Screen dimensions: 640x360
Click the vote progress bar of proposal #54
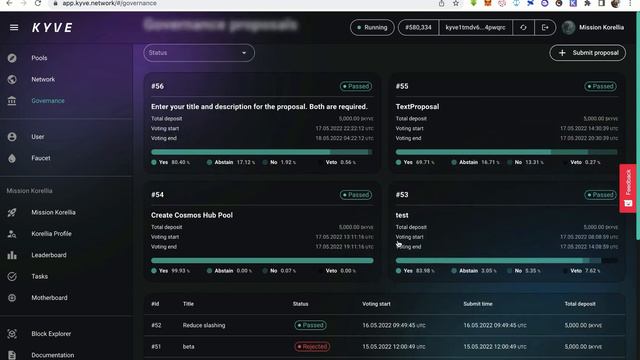(262, 260)
